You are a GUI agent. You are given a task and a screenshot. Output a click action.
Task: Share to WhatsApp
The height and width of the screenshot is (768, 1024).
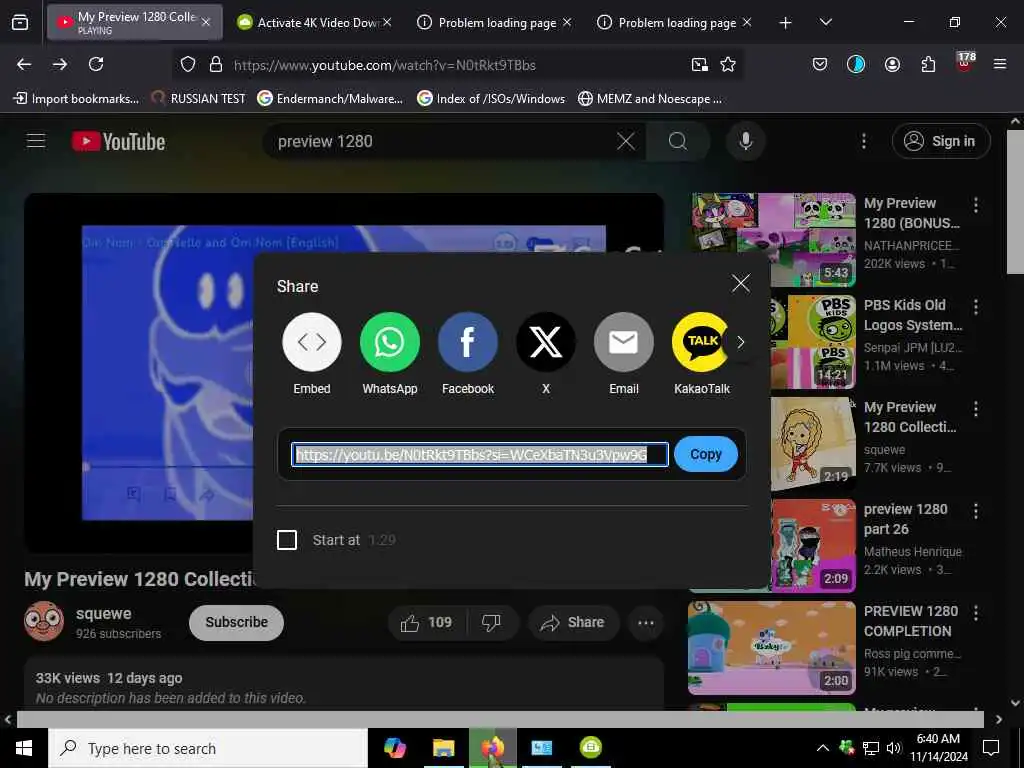click(x=389, y=342)
